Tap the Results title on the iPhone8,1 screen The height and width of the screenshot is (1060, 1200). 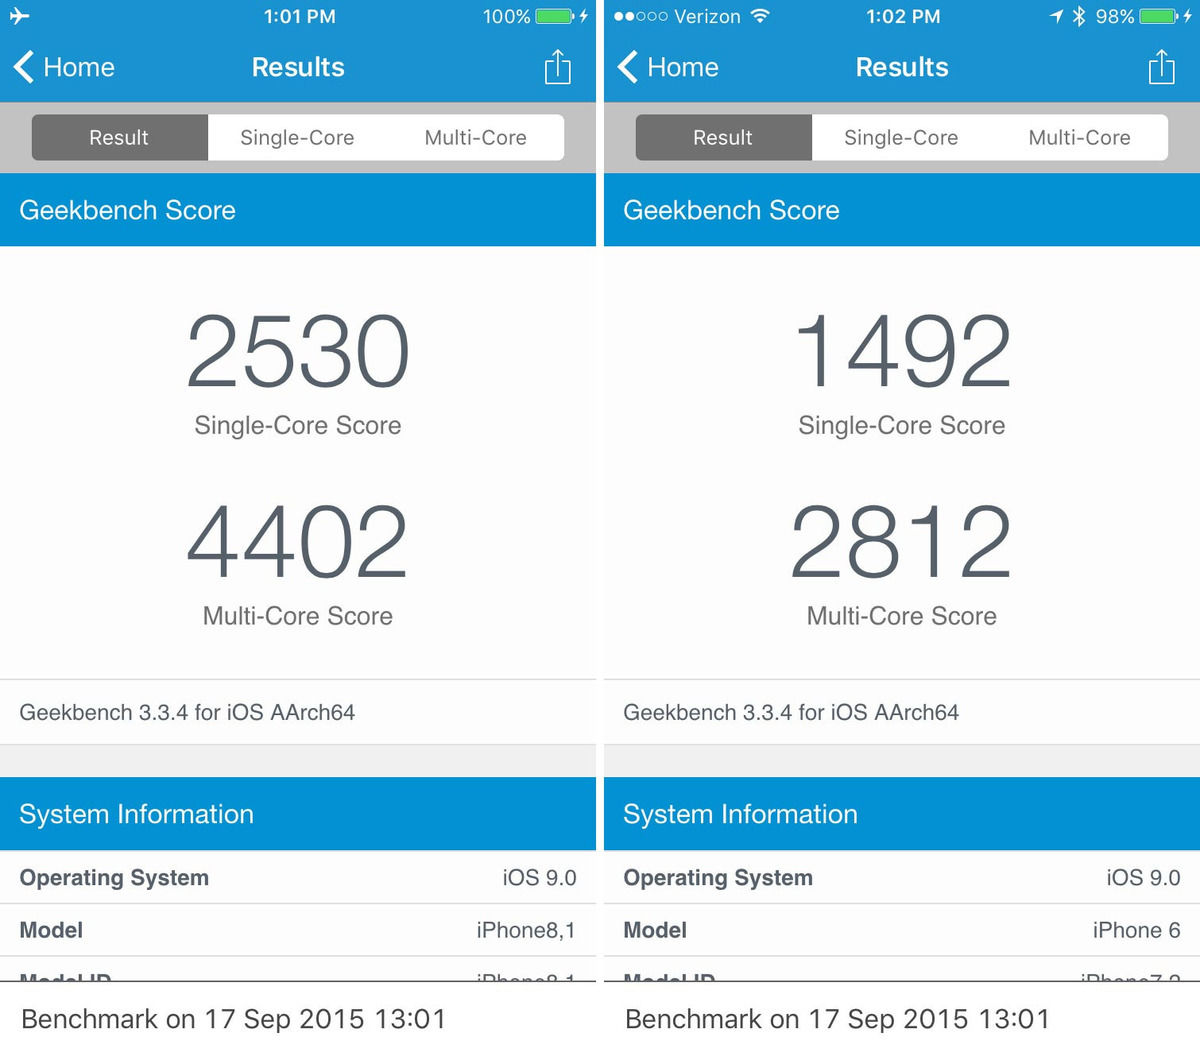coord(298,67)
